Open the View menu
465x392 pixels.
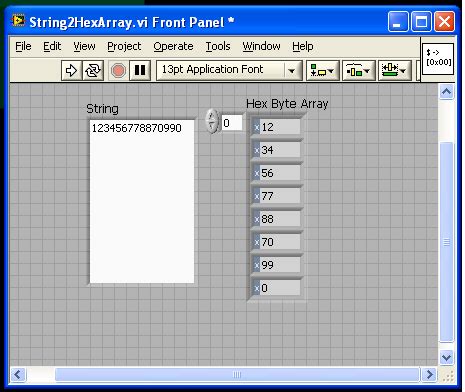pyautogui.click(x=84, y=46)
